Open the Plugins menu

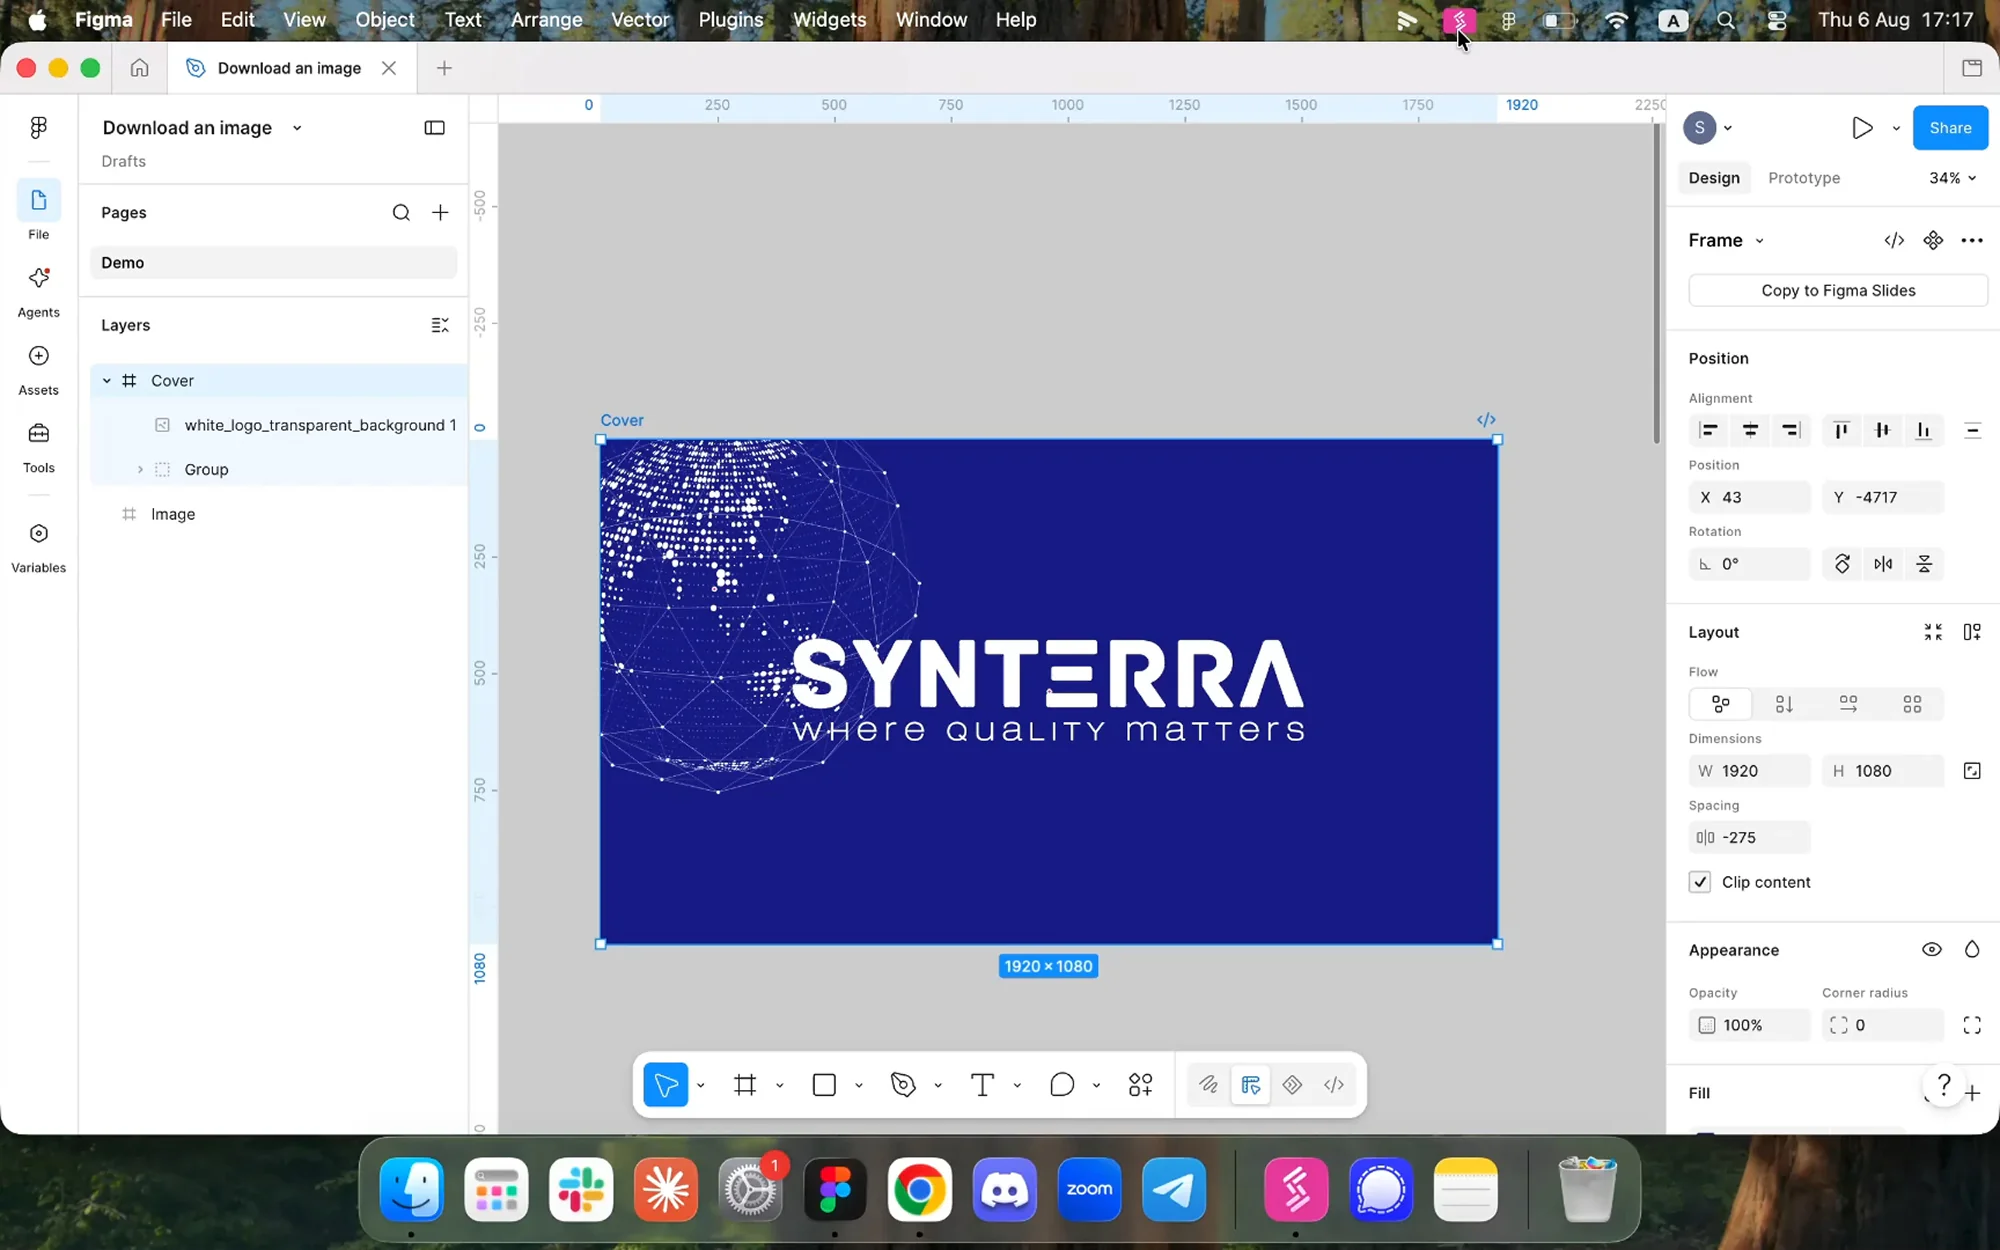click(730, 20)
